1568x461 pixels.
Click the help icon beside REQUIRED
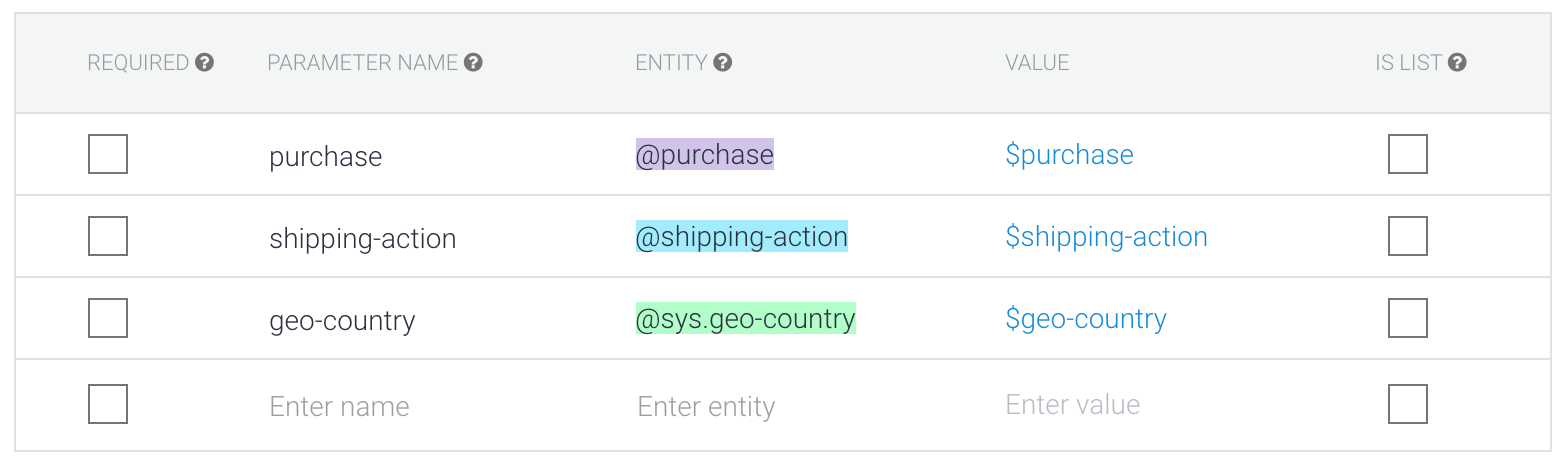[204, 63]
